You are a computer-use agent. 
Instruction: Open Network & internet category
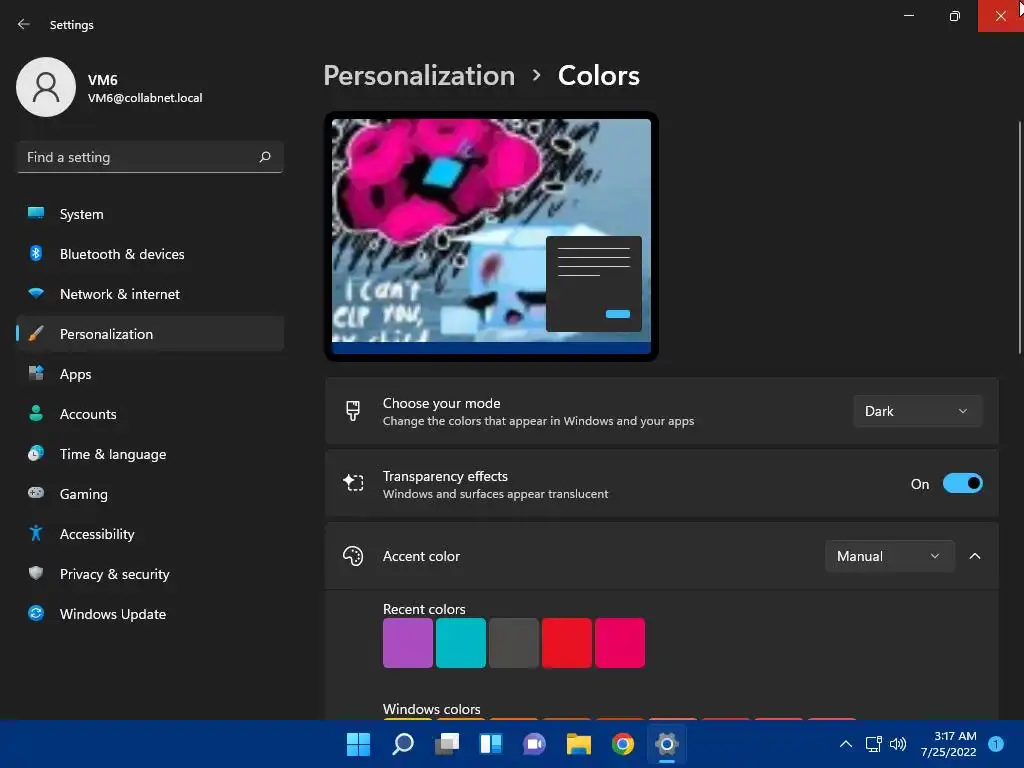(x=150, y=294)
